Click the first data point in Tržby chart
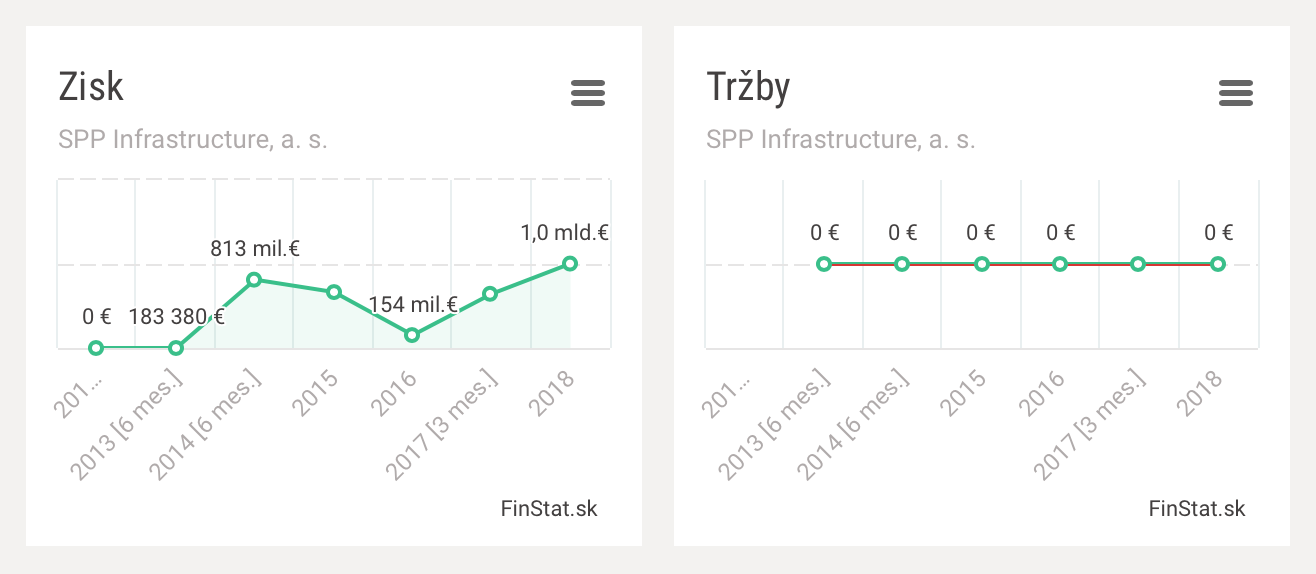The image size is (1316, 574). click(x=824, y=264)
